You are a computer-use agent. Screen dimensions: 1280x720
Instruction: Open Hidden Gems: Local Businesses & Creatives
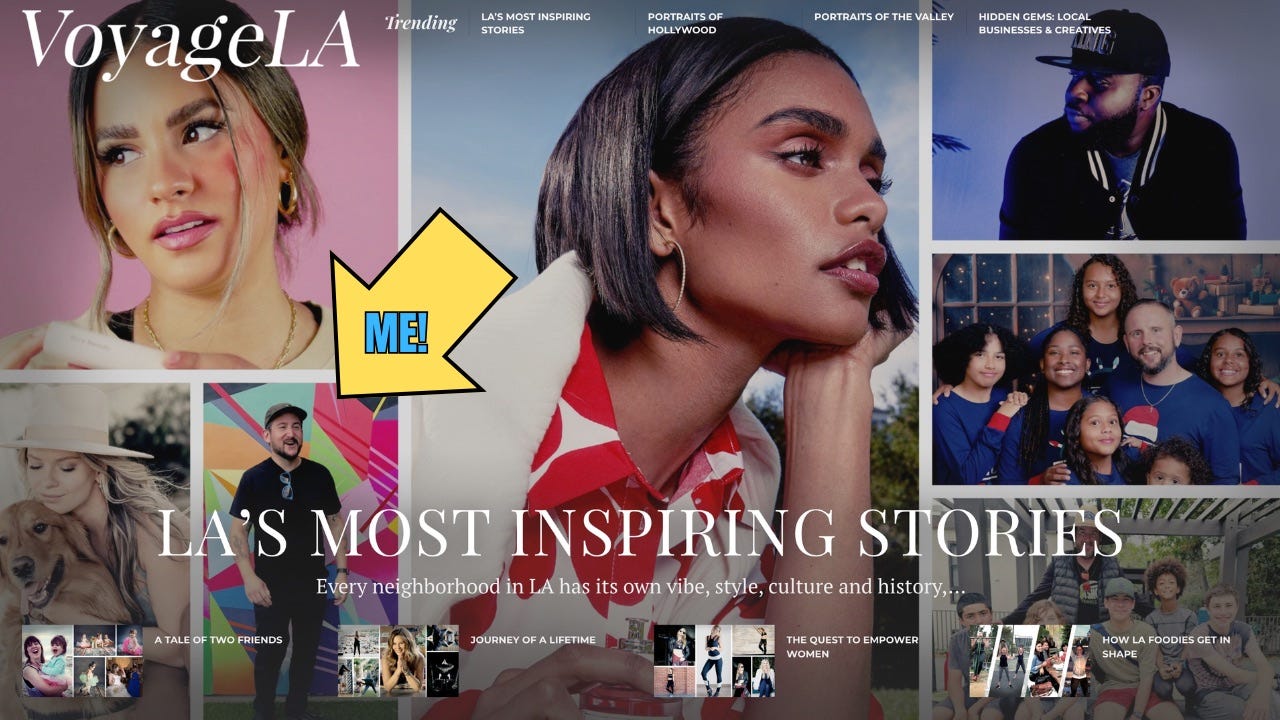pos(1044,23)
